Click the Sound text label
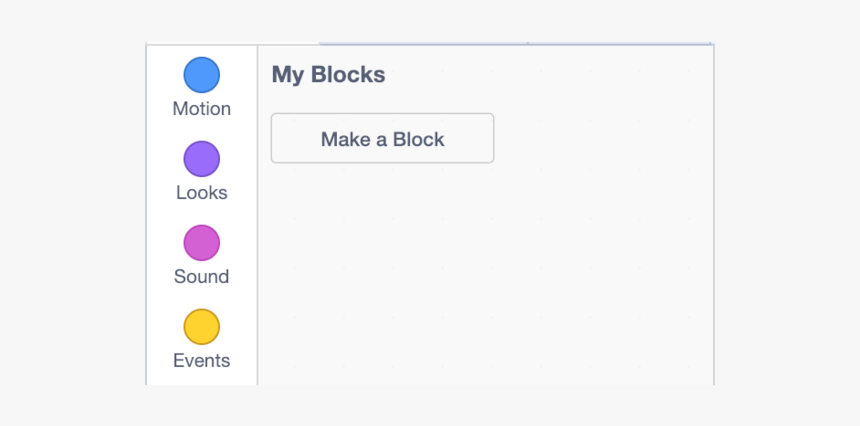This screenshot has width=860, height=426. (x=201, y=277)
